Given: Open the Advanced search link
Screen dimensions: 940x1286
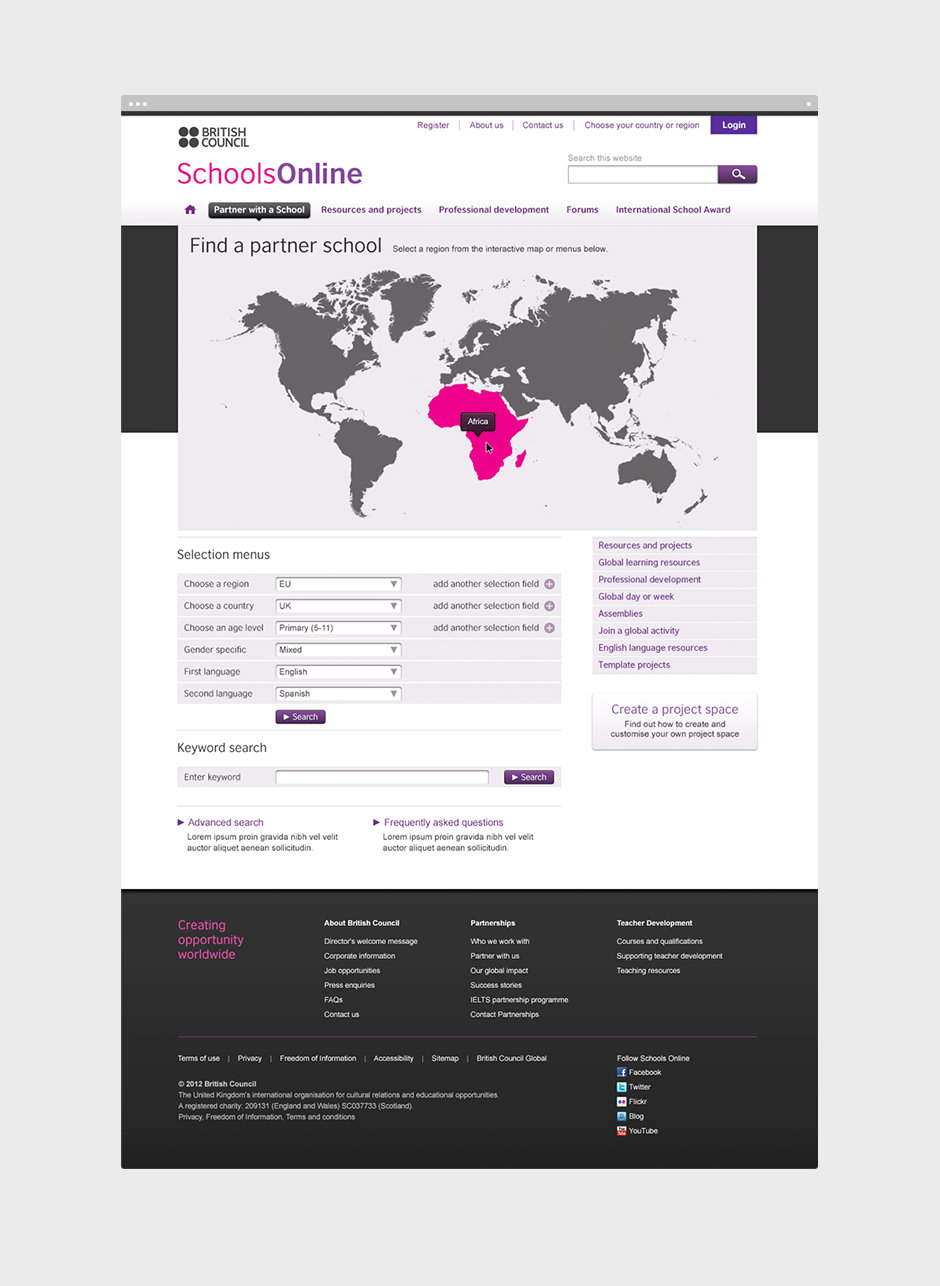Looking at the screenshot, I should [x=225, y=823].
